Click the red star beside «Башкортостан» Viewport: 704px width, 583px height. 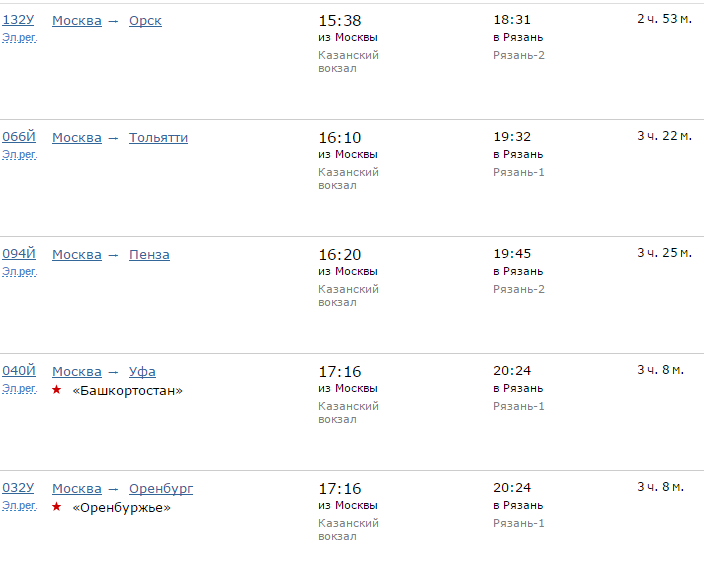tap(57, 389)
